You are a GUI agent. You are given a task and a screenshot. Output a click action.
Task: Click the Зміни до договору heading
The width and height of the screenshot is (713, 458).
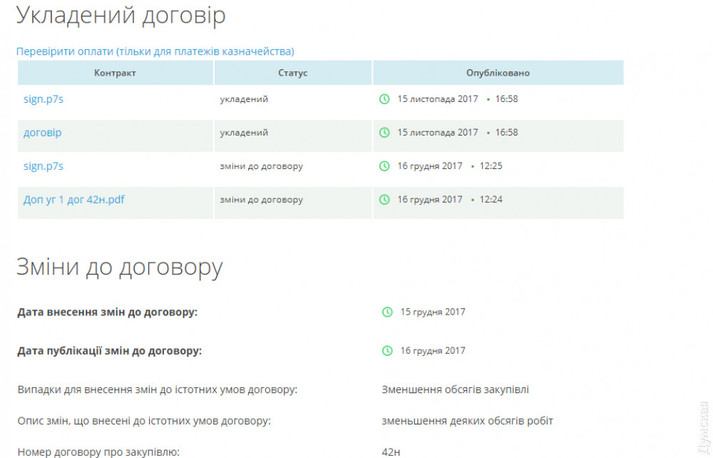coord(119,267)
